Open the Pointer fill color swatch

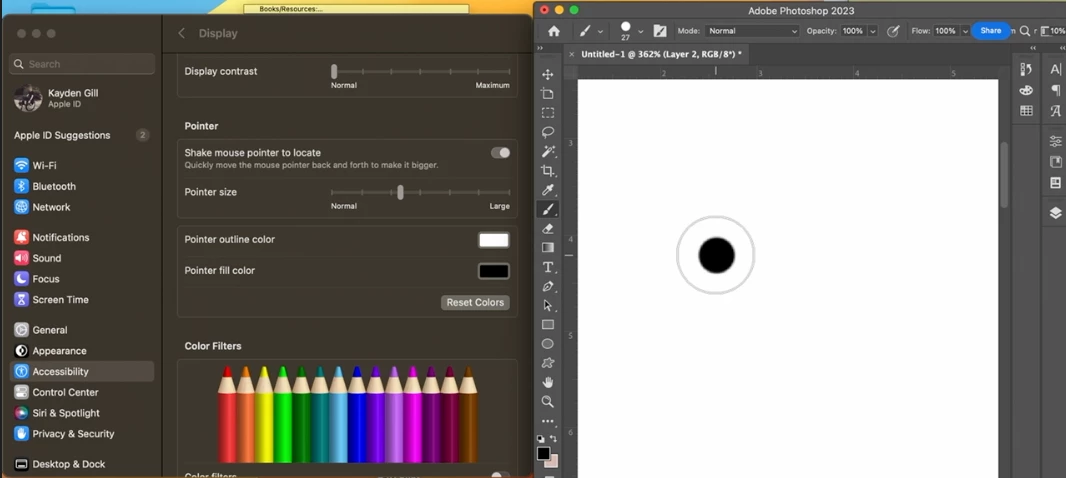tap(494, 271)
